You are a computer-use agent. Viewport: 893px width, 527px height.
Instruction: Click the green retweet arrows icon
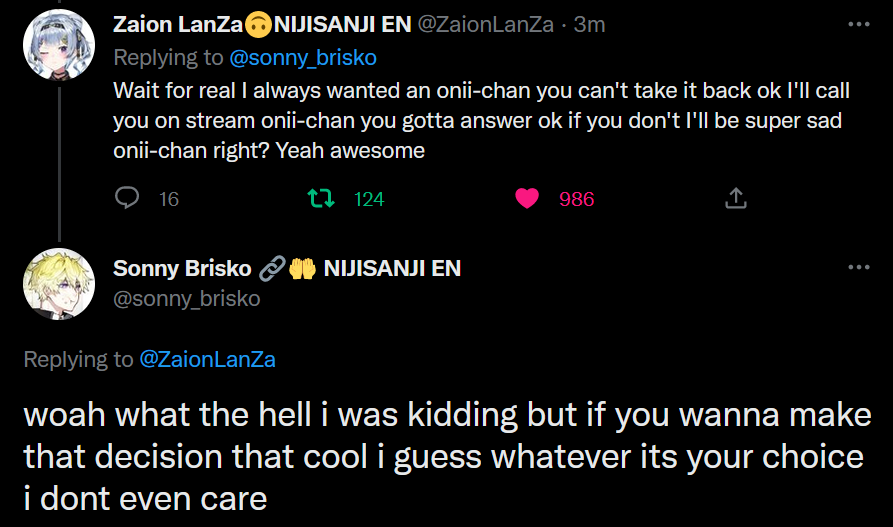pyautogui.click(x=321, y=198)
